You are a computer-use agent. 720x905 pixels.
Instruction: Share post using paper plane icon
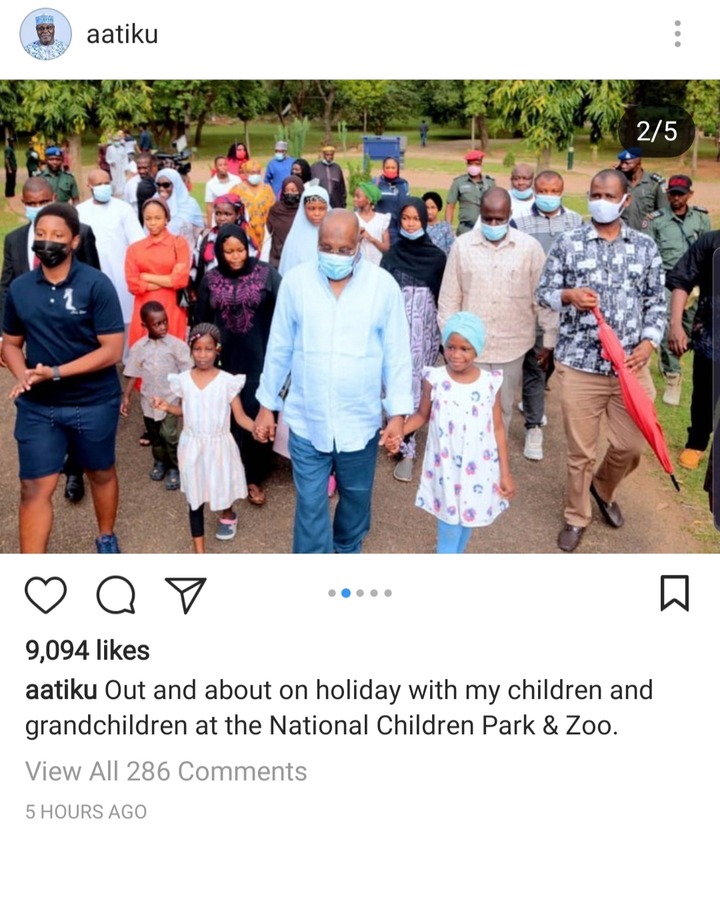click(185, 594)
